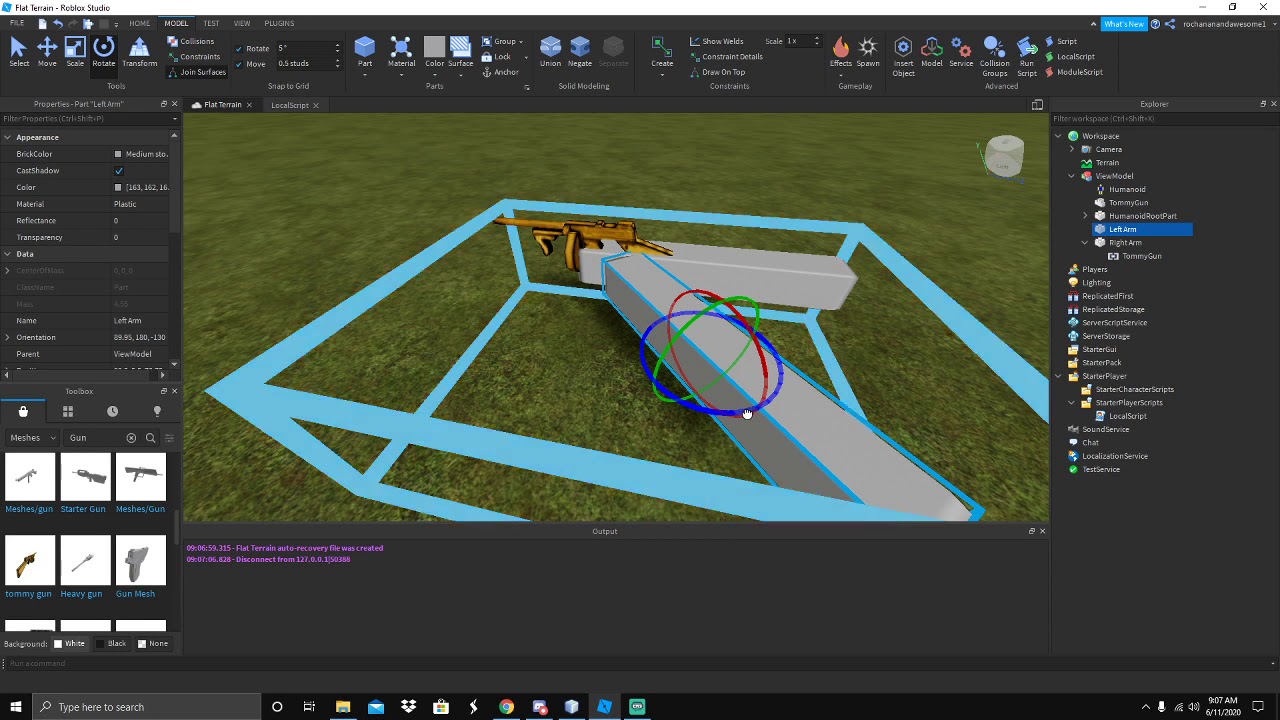Collapse the Right Arm node

click(1086, 243)
